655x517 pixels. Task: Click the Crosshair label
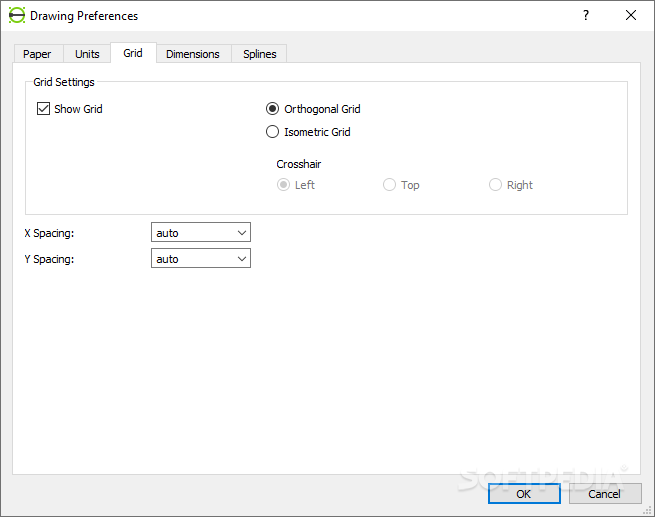coord(298,164)
